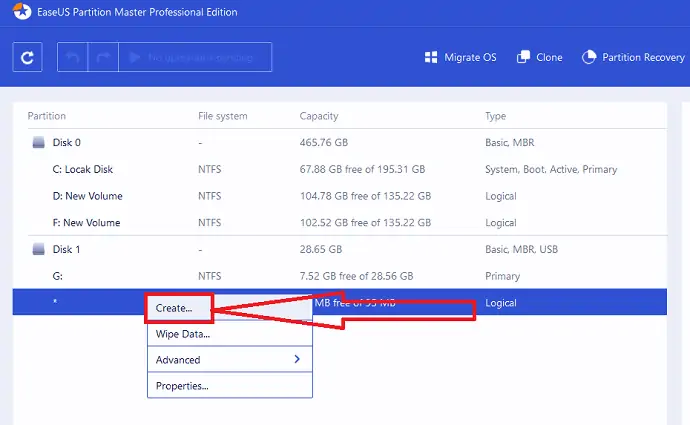Click the EaseUS application logo
Viewport: 690px width, 425px height.
point(22,11)
